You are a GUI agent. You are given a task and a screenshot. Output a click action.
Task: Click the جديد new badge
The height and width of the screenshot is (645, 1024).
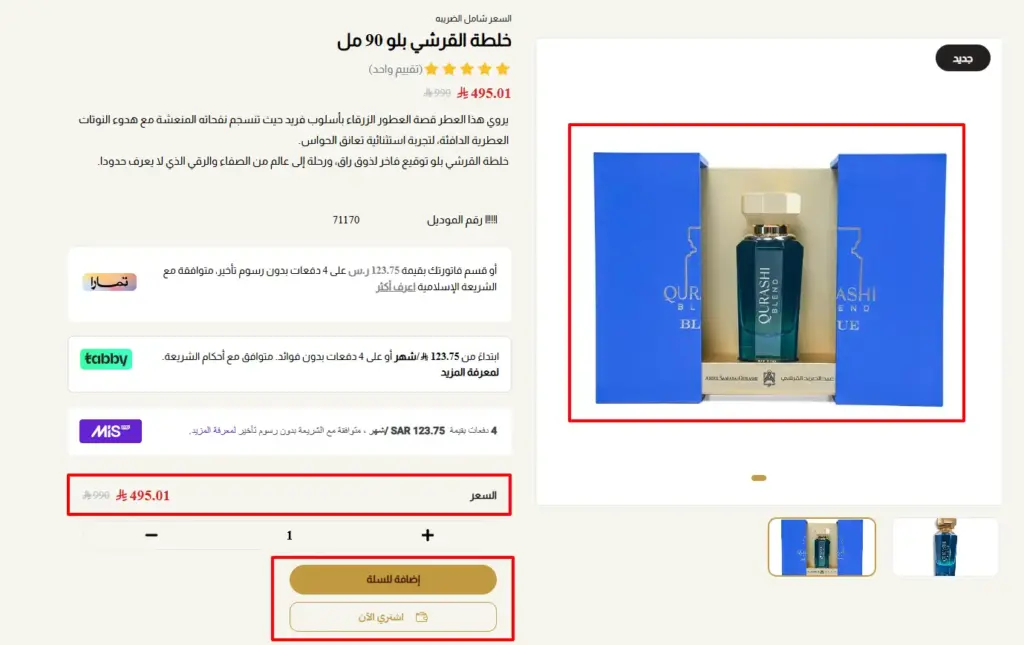click(963, 58)
